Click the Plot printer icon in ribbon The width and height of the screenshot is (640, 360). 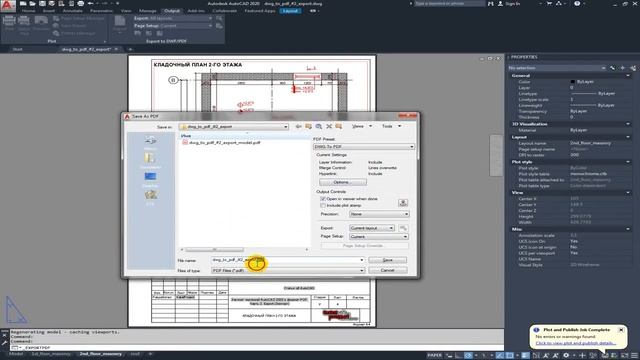point(9,21)
